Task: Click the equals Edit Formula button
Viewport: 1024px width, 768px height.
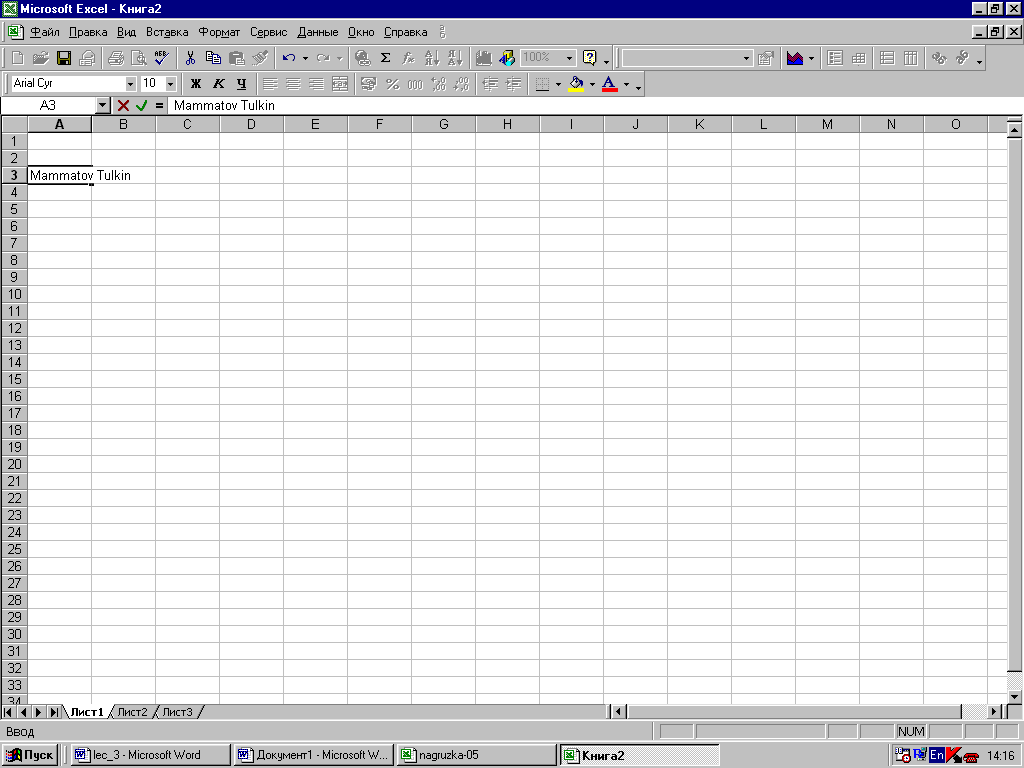Action: 159,105
